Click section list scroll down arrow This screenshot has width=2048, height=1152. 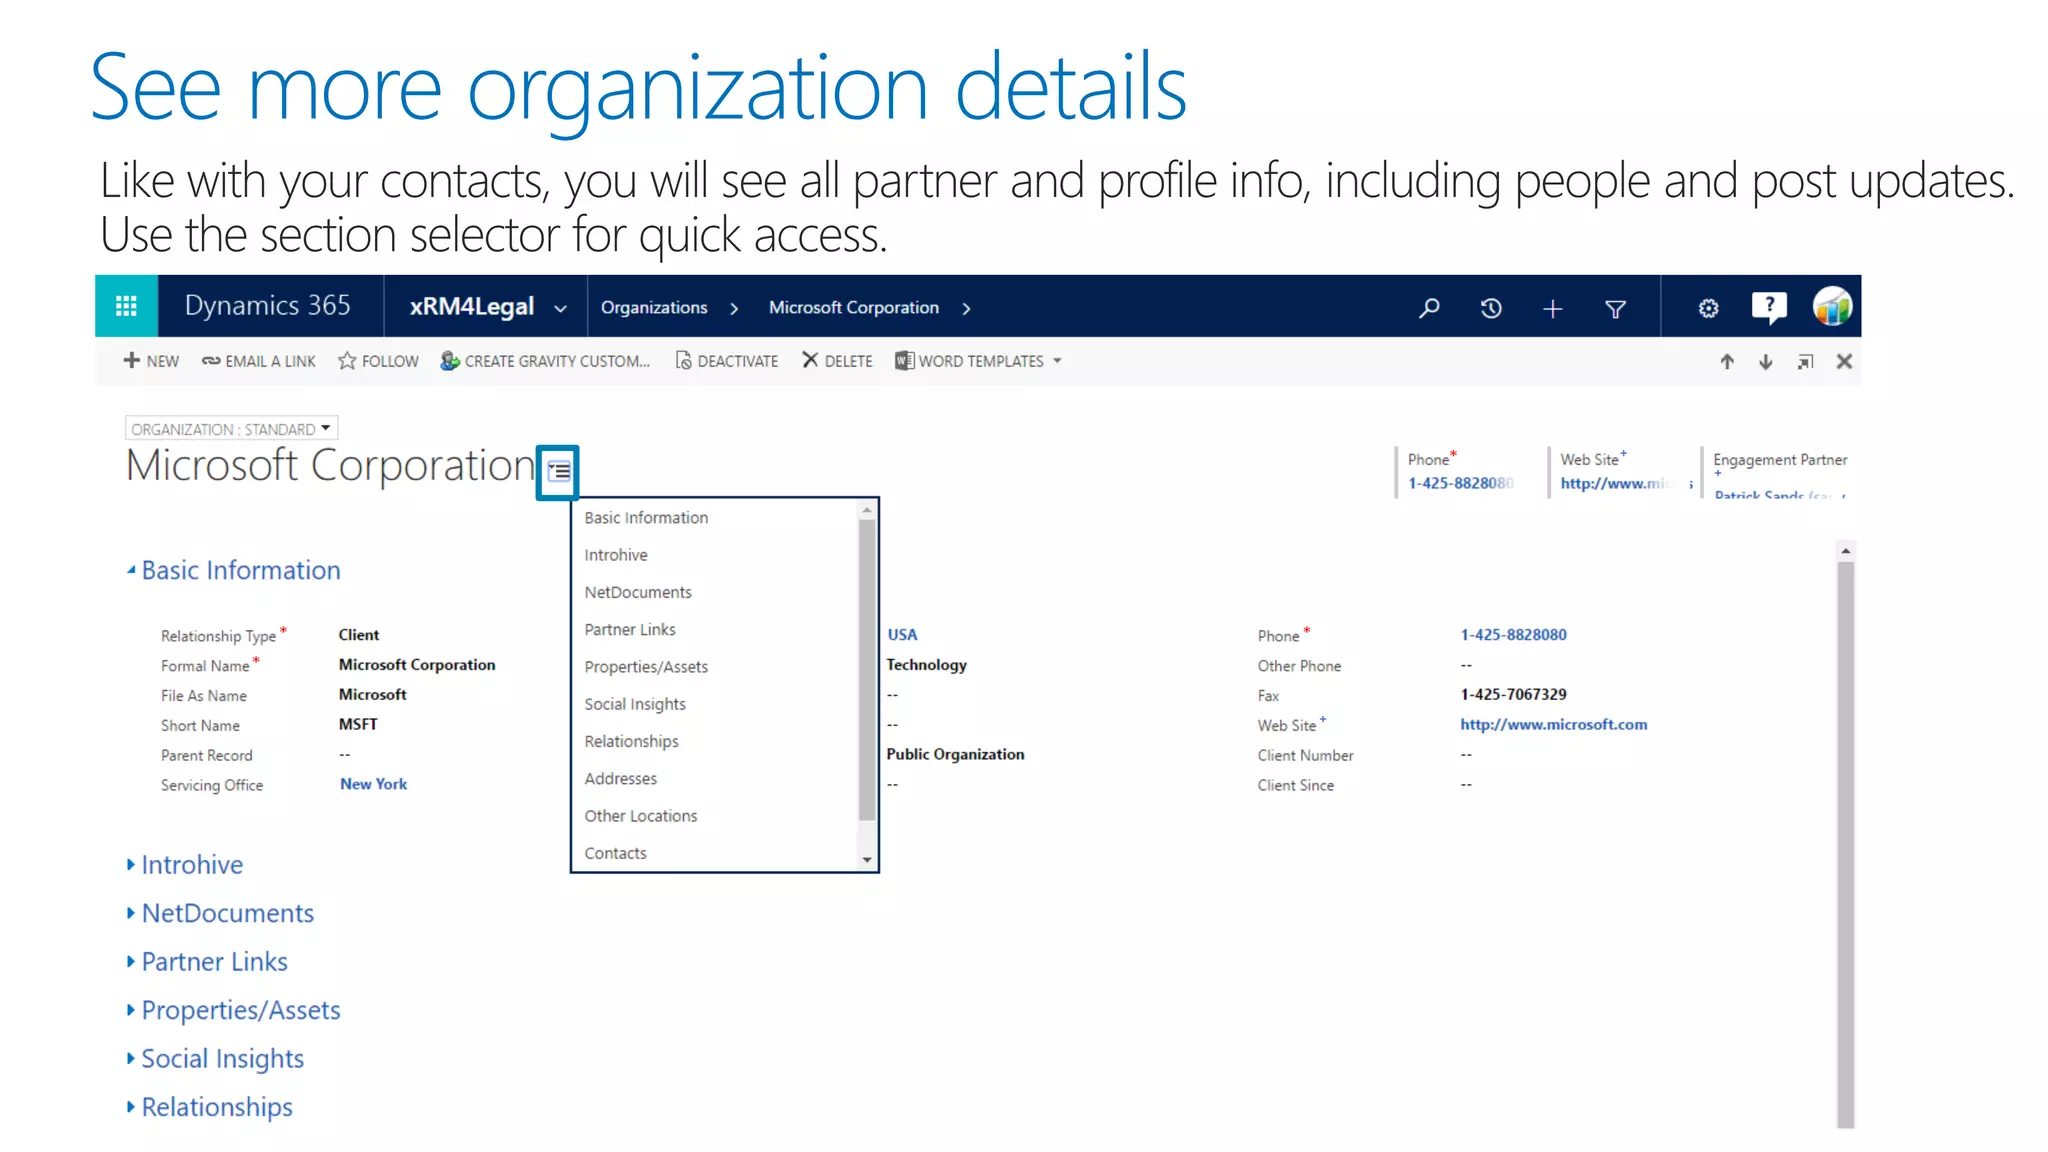click(x=867, y=860)
